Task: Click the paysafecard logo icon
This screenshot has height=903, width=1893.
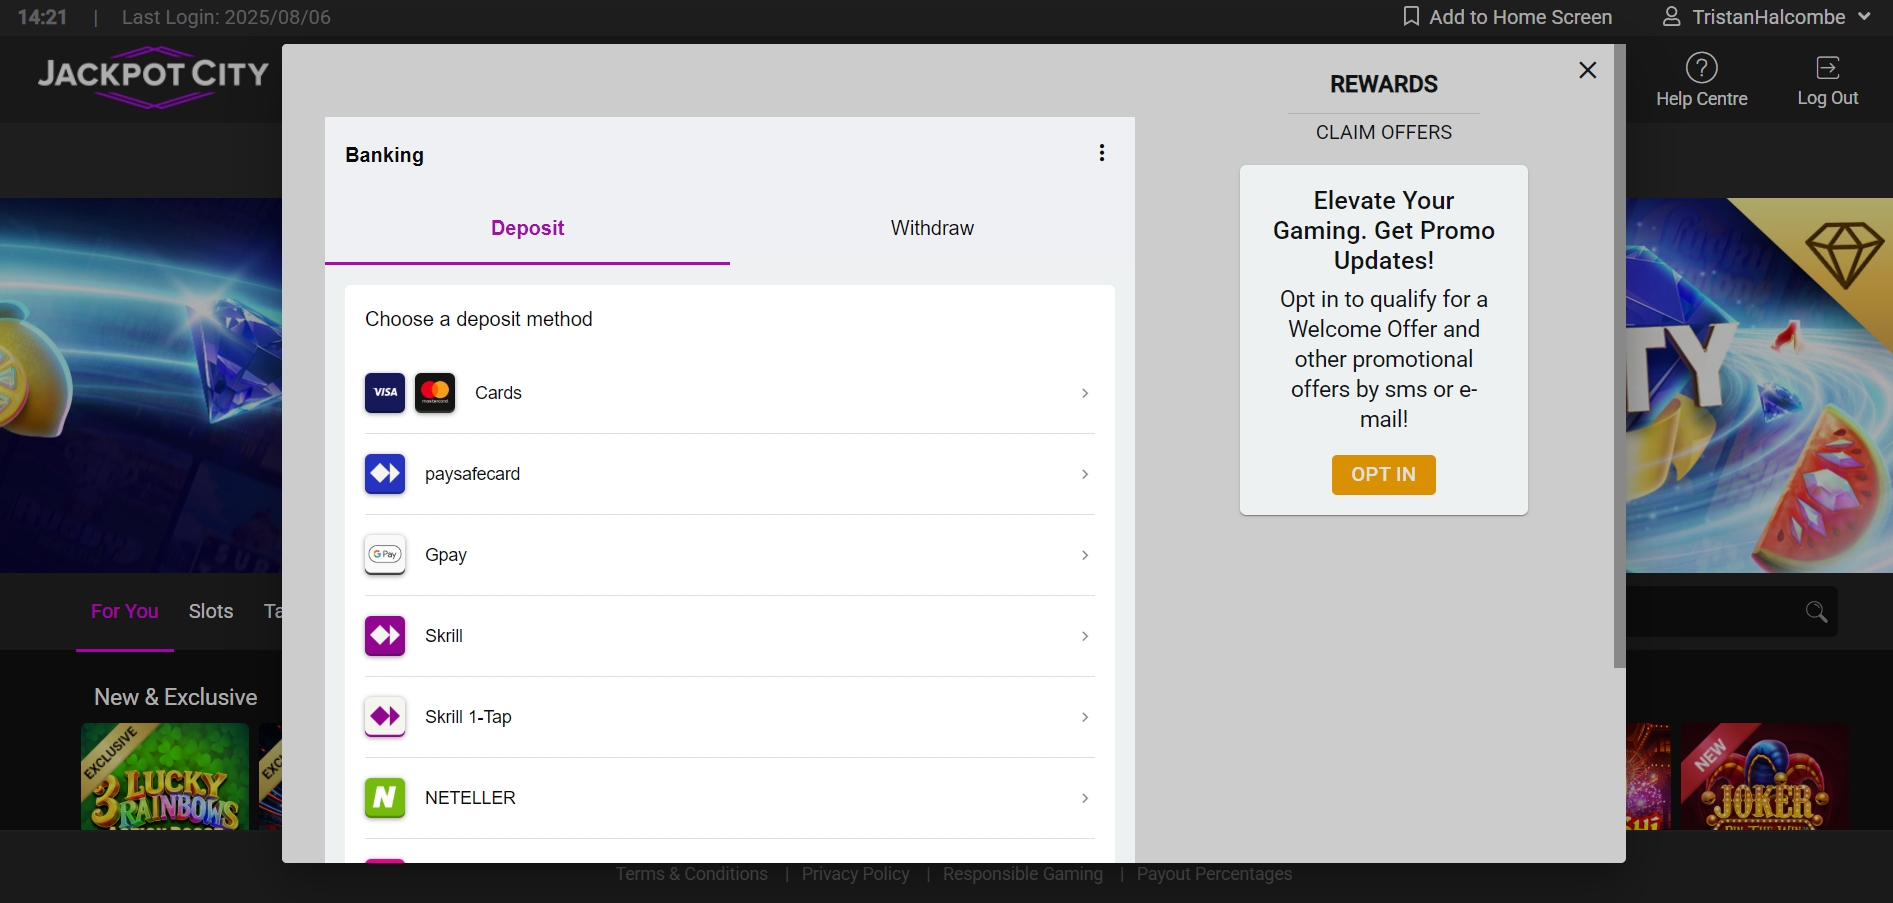Action: coord(385,474)
